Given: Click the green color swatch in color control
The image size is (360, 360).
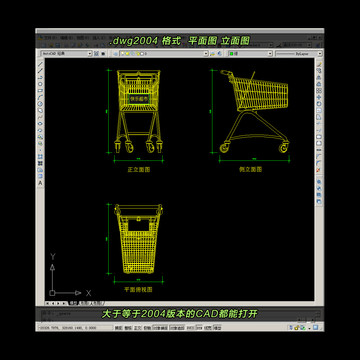Looking at the screenshot, I should point(231,53).
